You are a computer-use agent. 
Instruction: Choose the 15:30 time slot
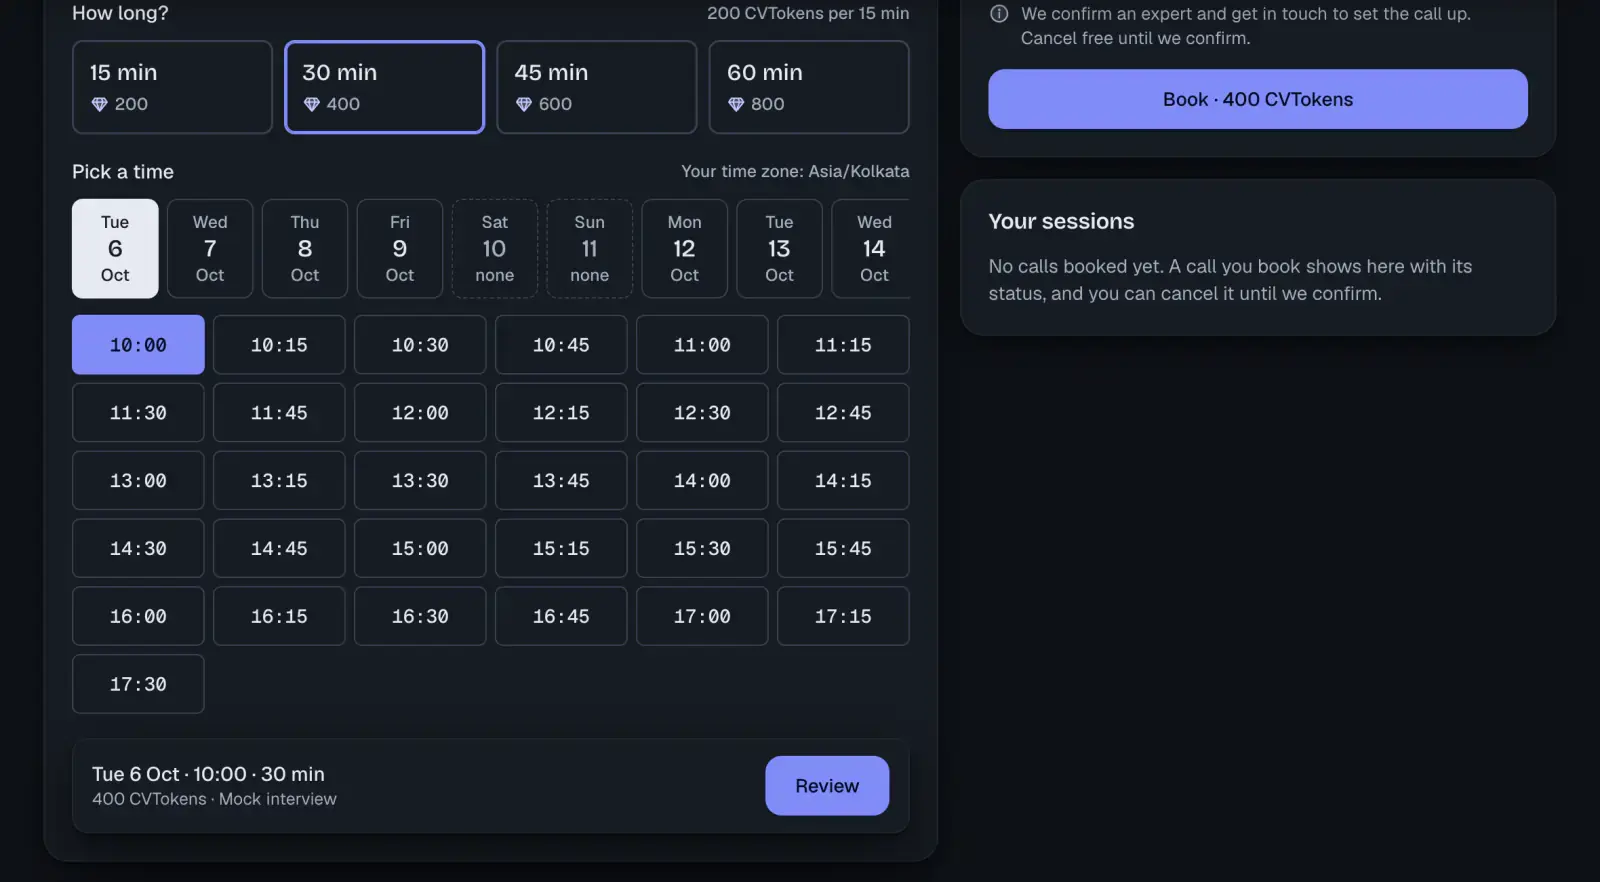(702, 548)
